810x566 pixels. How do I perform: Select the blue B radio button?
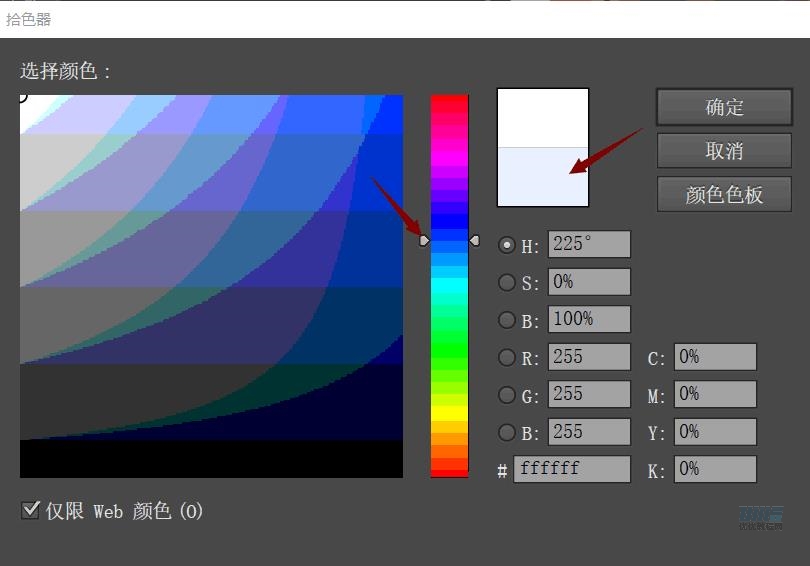point(507,432)
